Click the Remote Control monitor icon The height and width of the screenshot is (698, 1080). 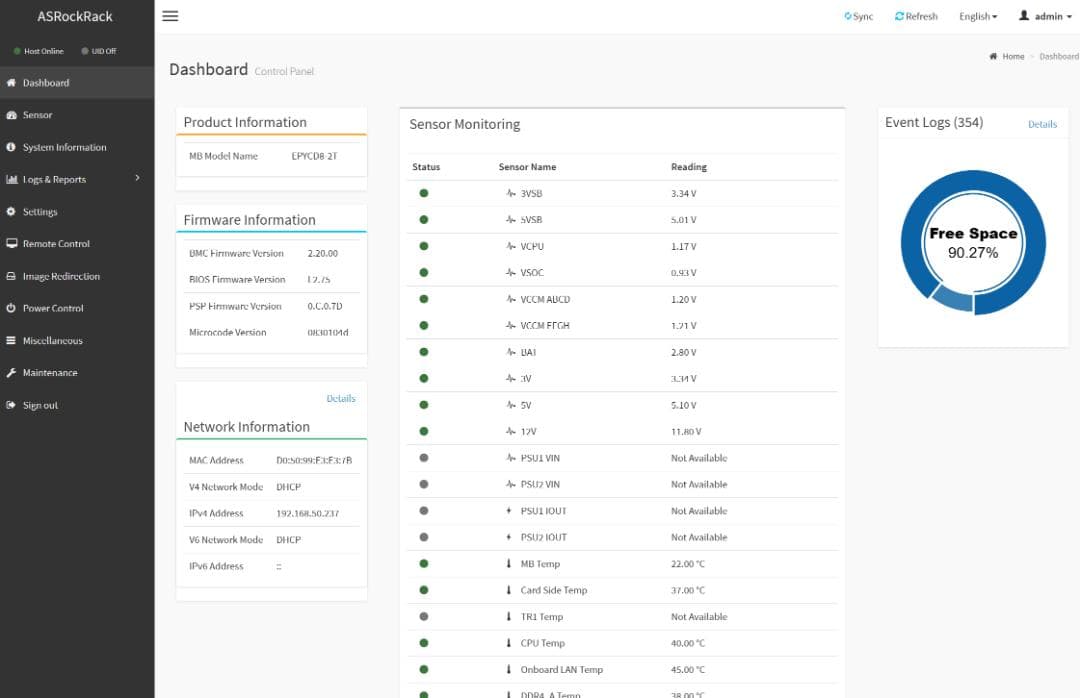pos(12,244)
